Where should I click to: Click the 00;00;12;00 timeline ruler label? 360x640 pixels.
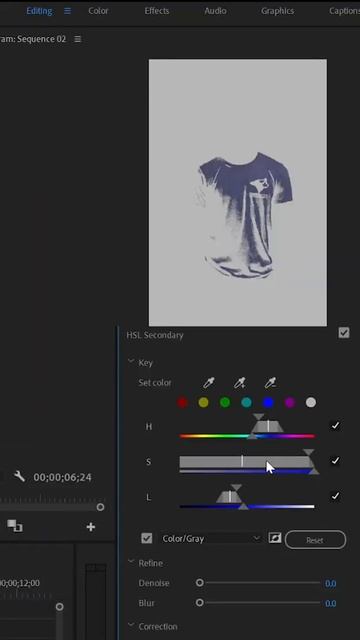point(20,583)
